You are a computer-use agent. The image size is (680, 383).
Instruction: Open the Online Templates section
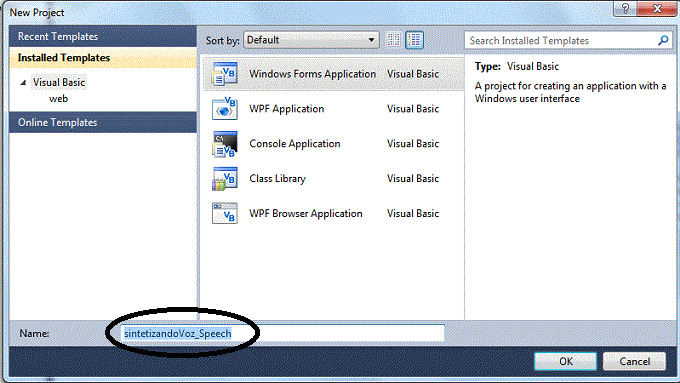point(103,122)
